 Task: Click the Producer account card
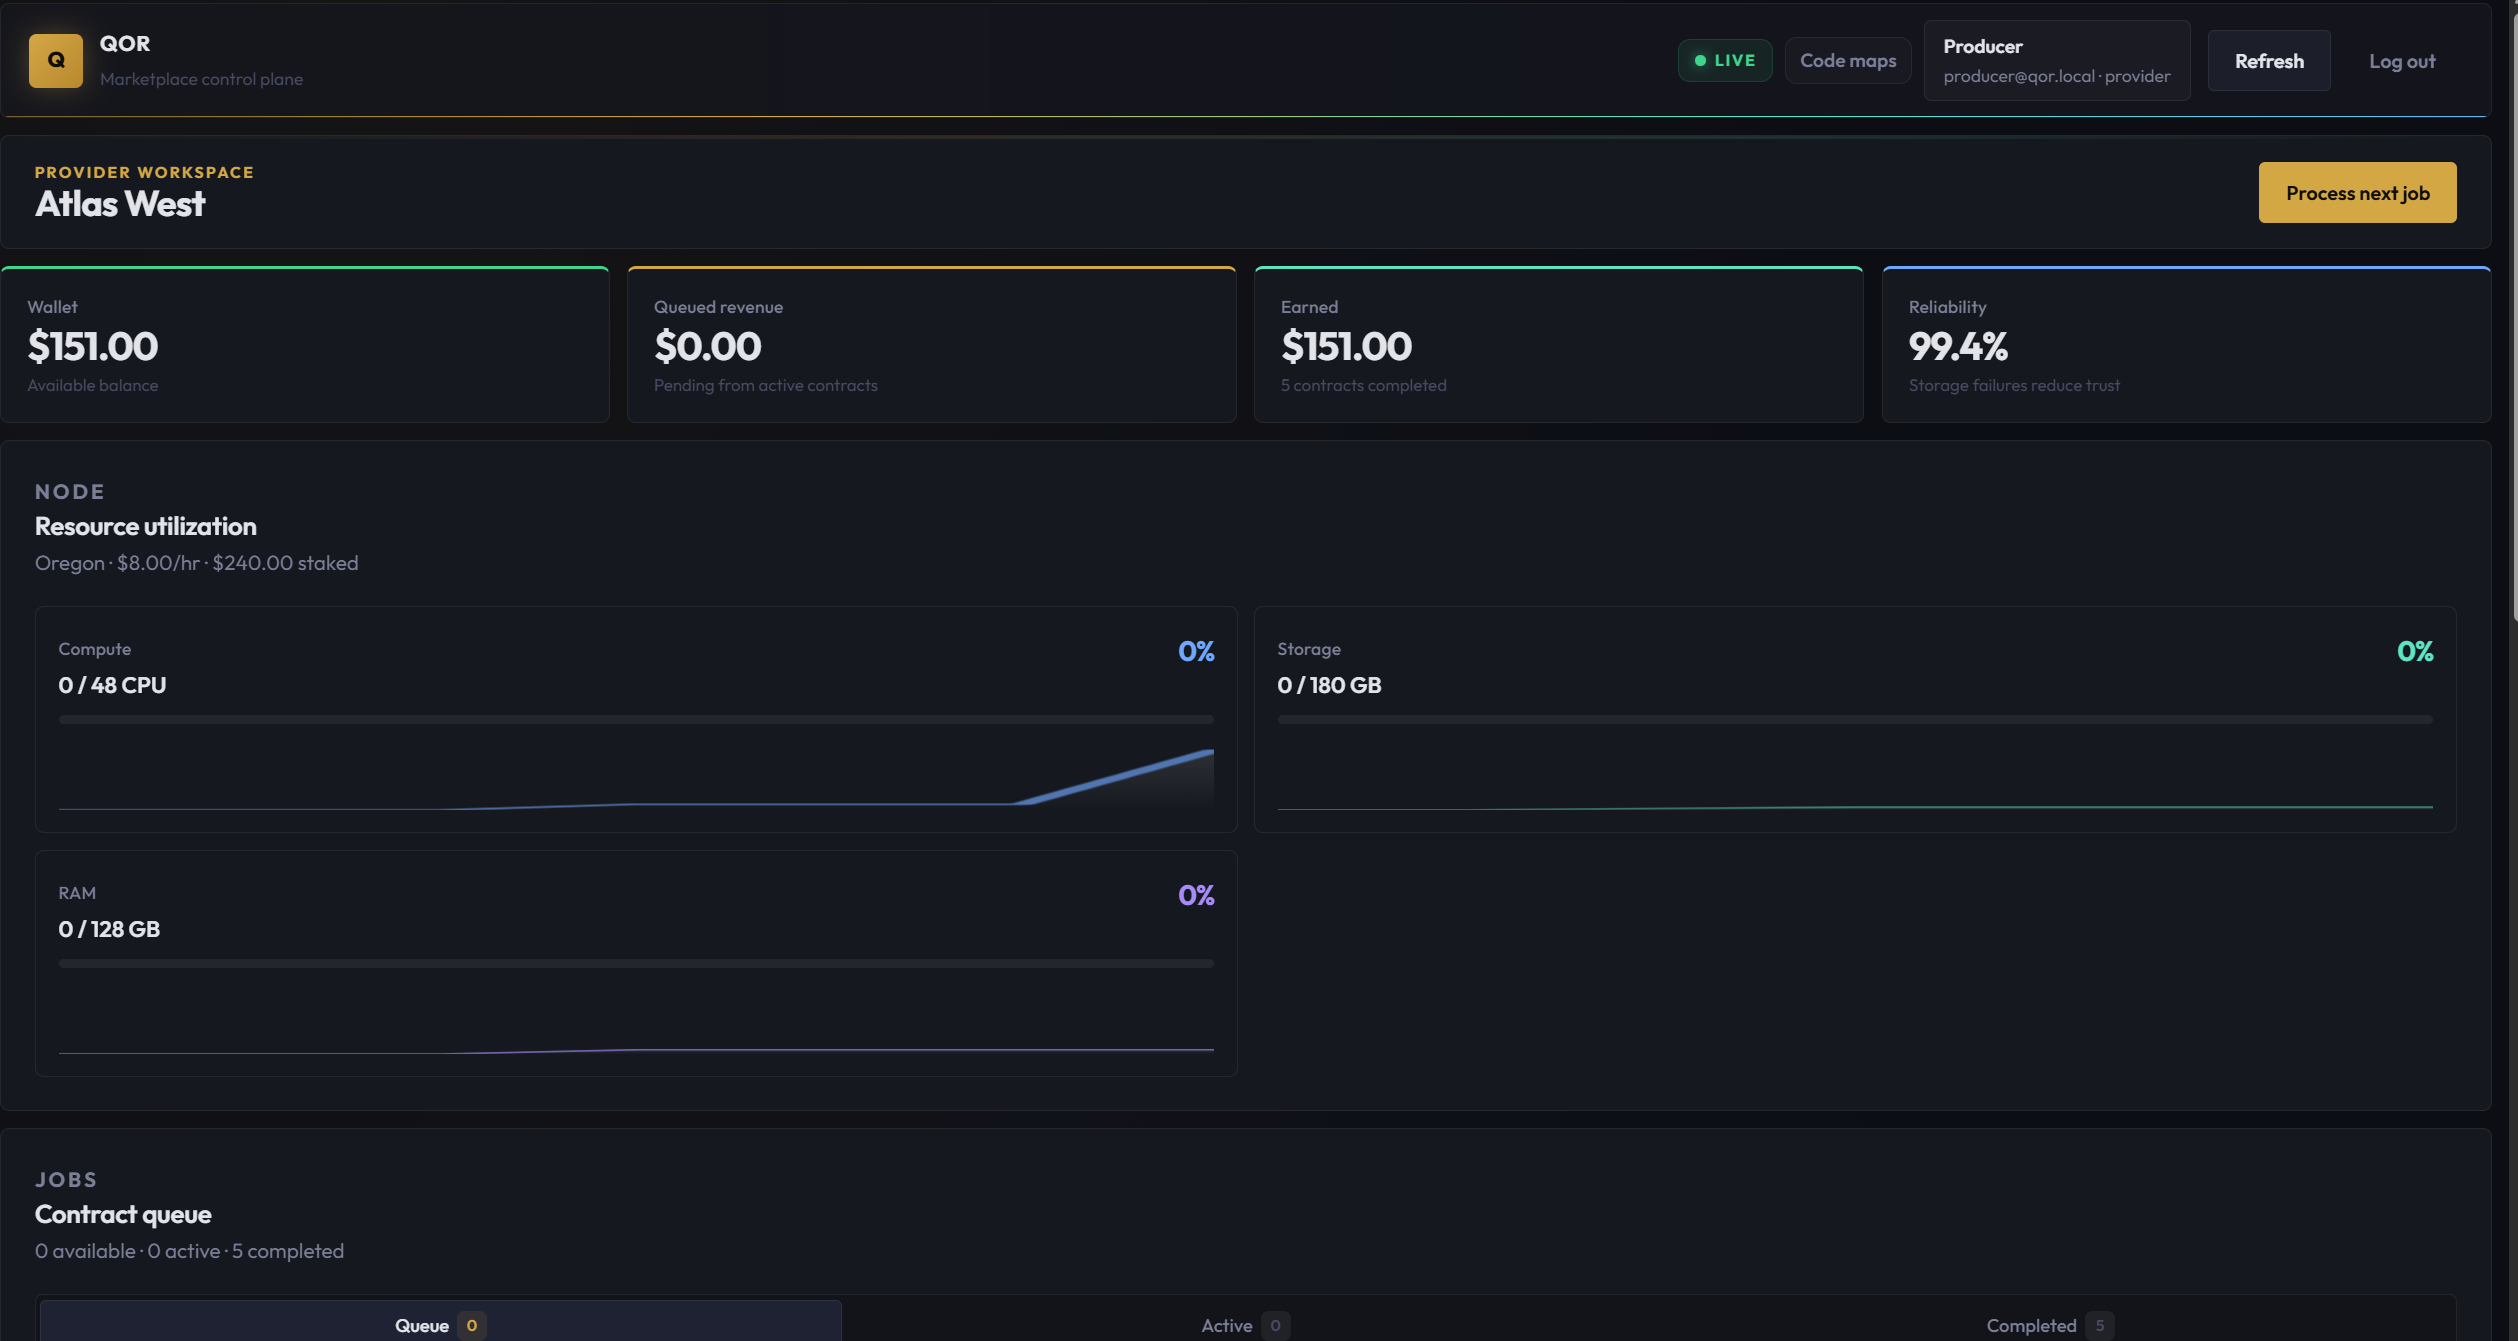tap(2056, 61)
